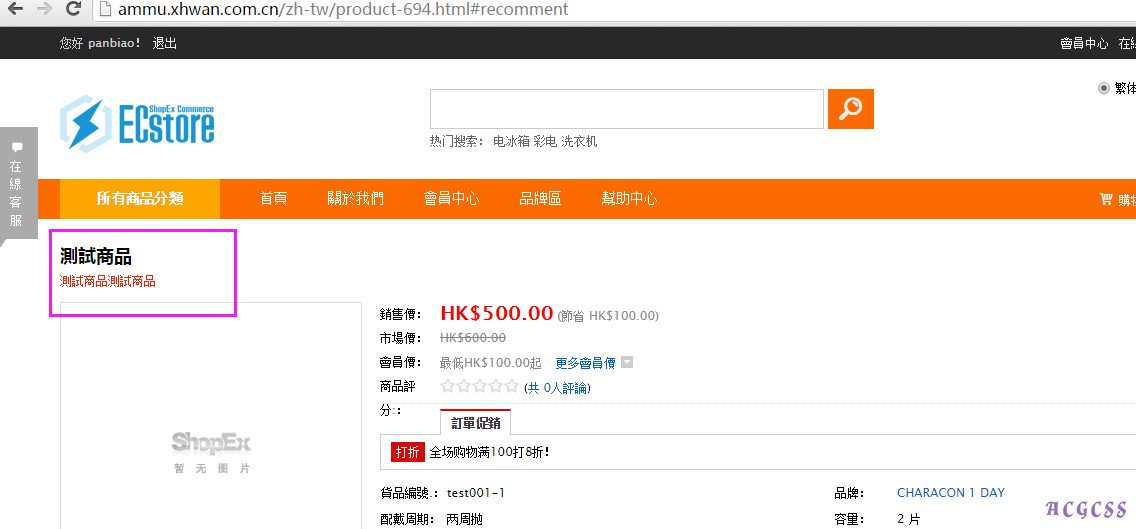Open 所有商品分類 category menu

coord(140,199)
